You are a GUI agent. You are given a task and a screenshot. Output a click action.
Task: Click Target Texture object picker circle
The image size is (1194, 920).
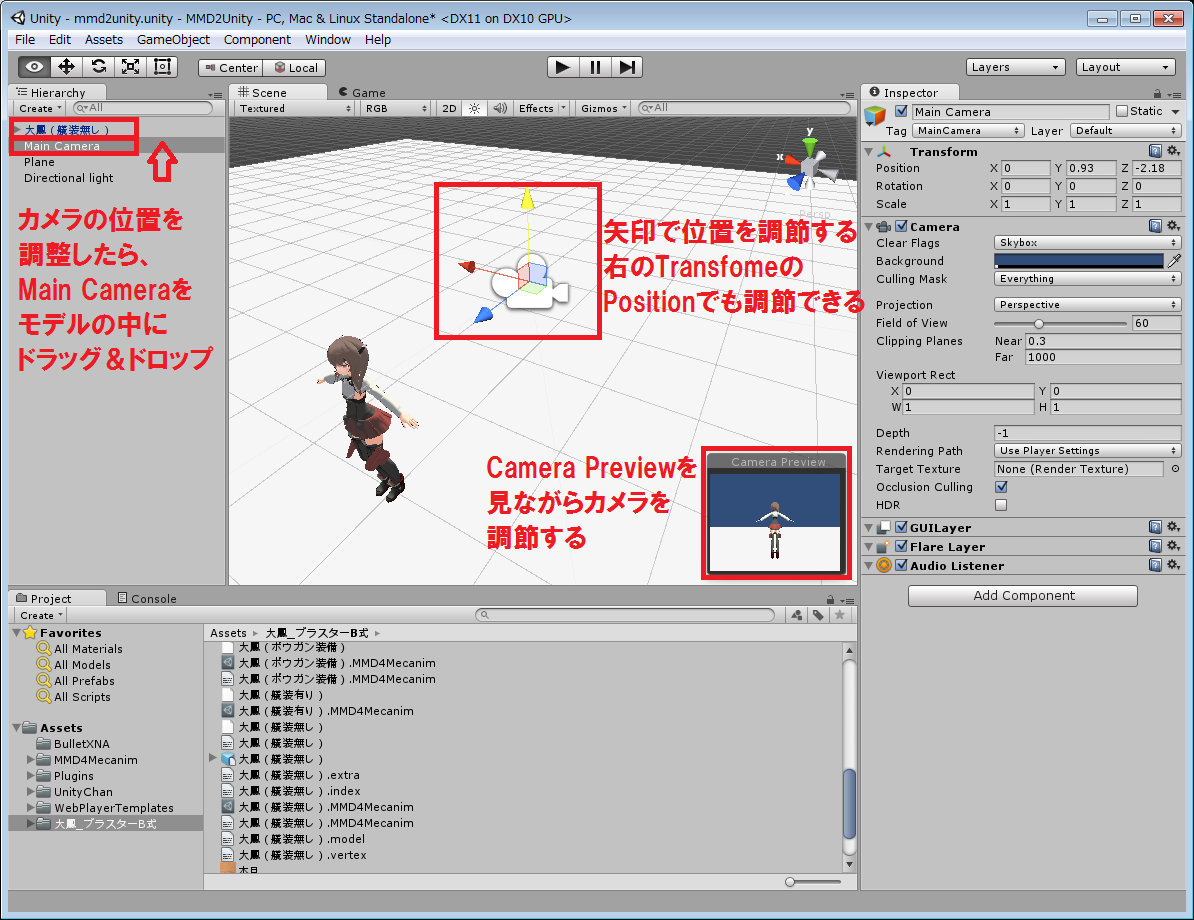[1175, 469]
